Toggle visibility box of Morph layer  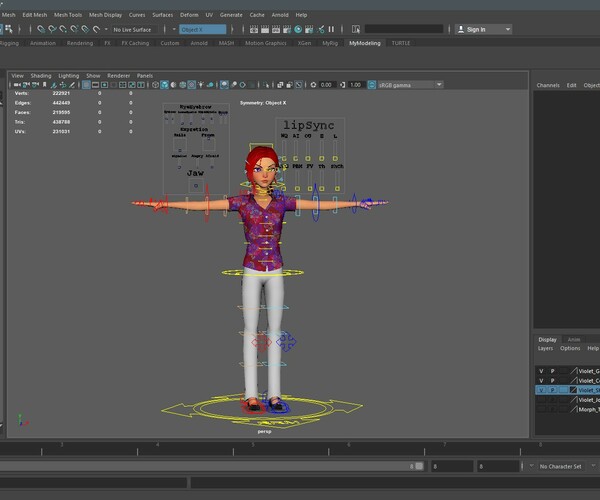coord(541,409)
